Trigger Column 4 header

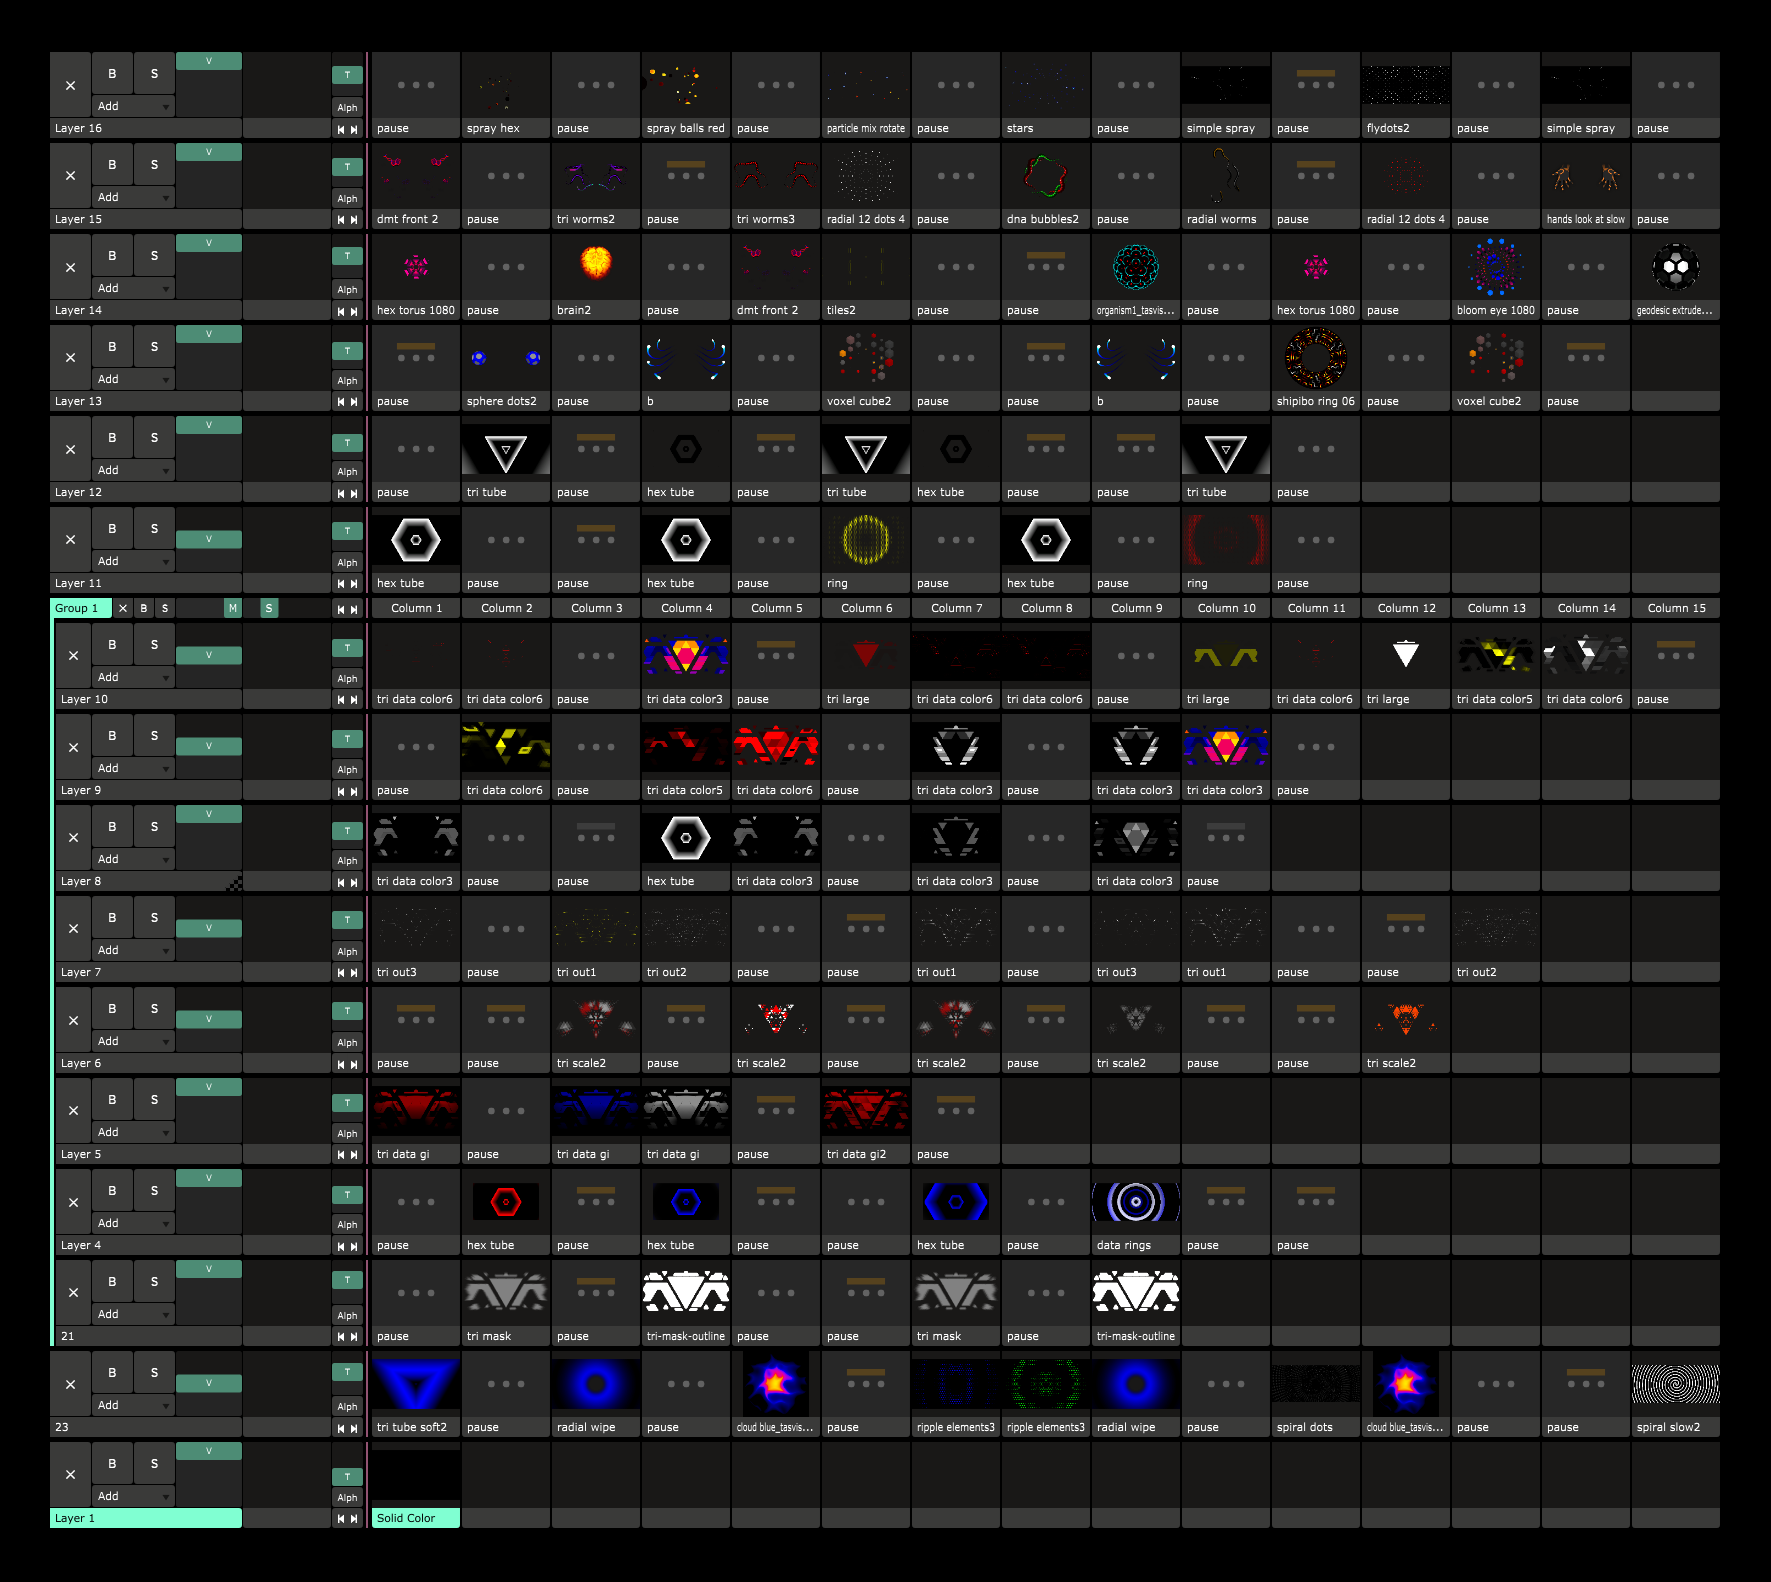[x=686, y=608]
